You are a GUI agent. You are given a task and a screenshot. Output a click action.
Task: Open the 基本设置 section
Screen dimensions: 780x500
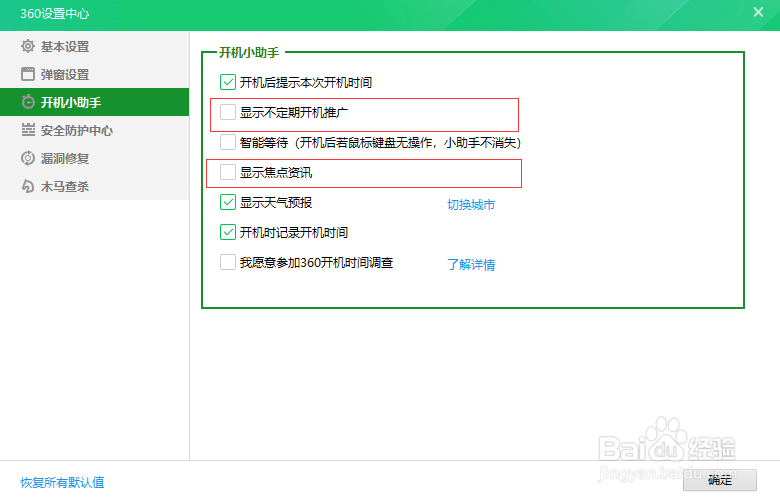click(95, 46)
